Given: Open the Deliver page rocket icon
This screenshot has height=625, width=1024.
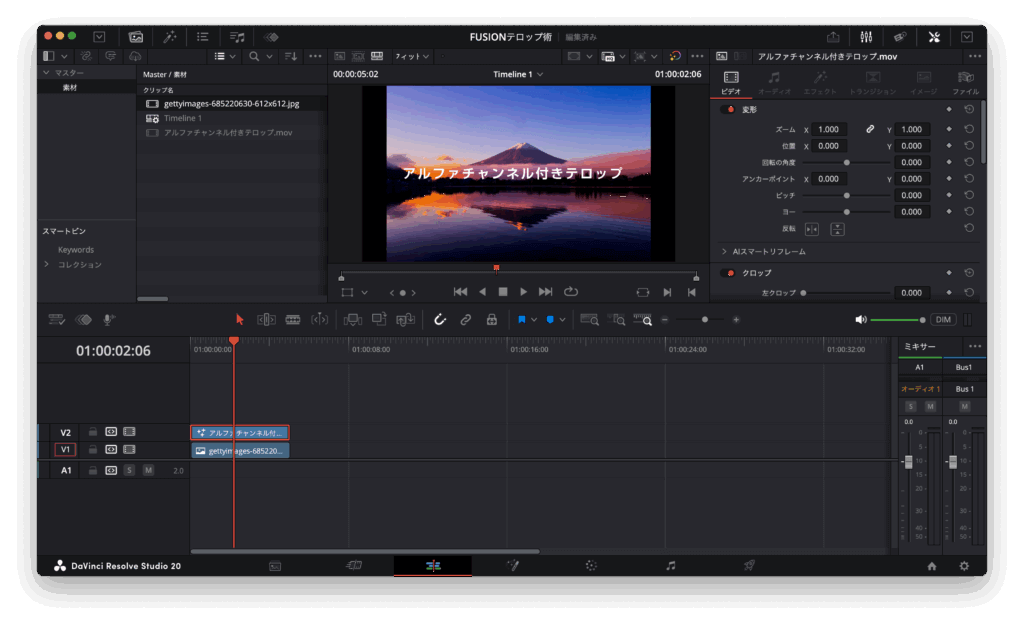Looking at the screenshot, I should (748, 565).
